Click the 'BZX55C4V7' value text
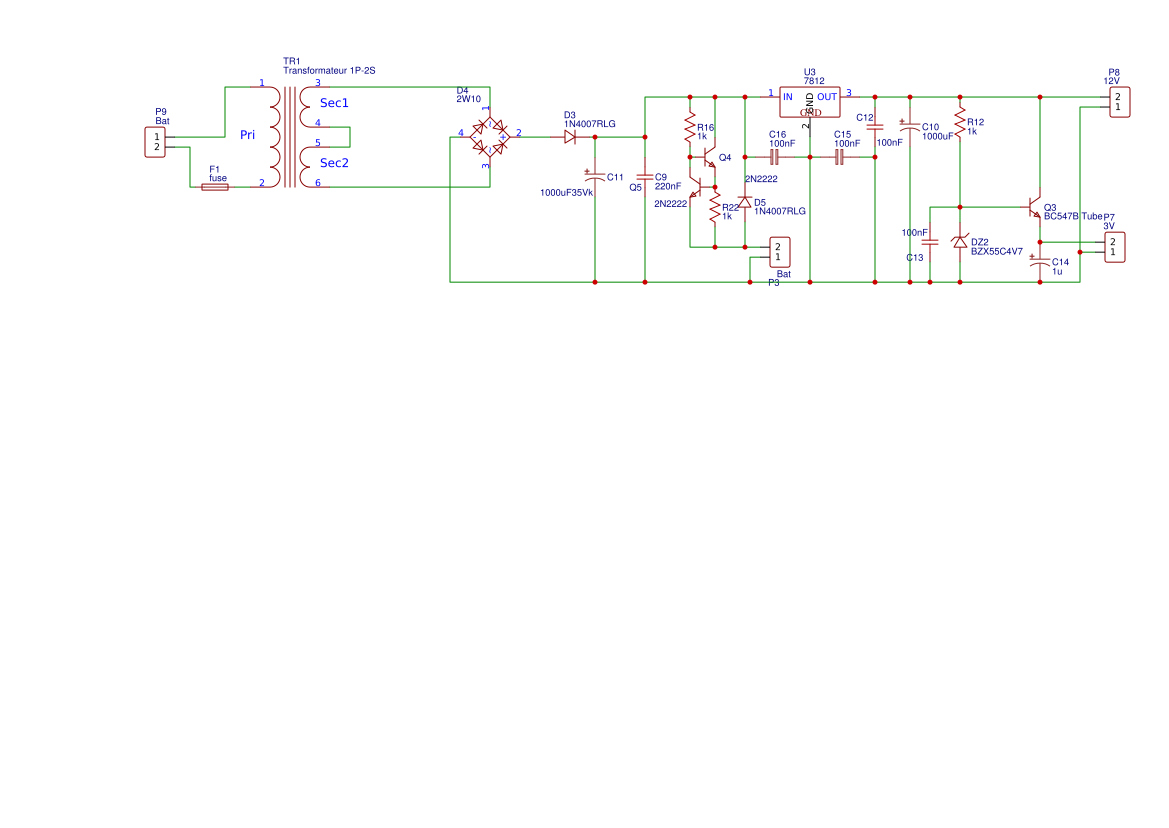Image resolution: width=1169 pixels, height=828 pixels. point(997,252)
